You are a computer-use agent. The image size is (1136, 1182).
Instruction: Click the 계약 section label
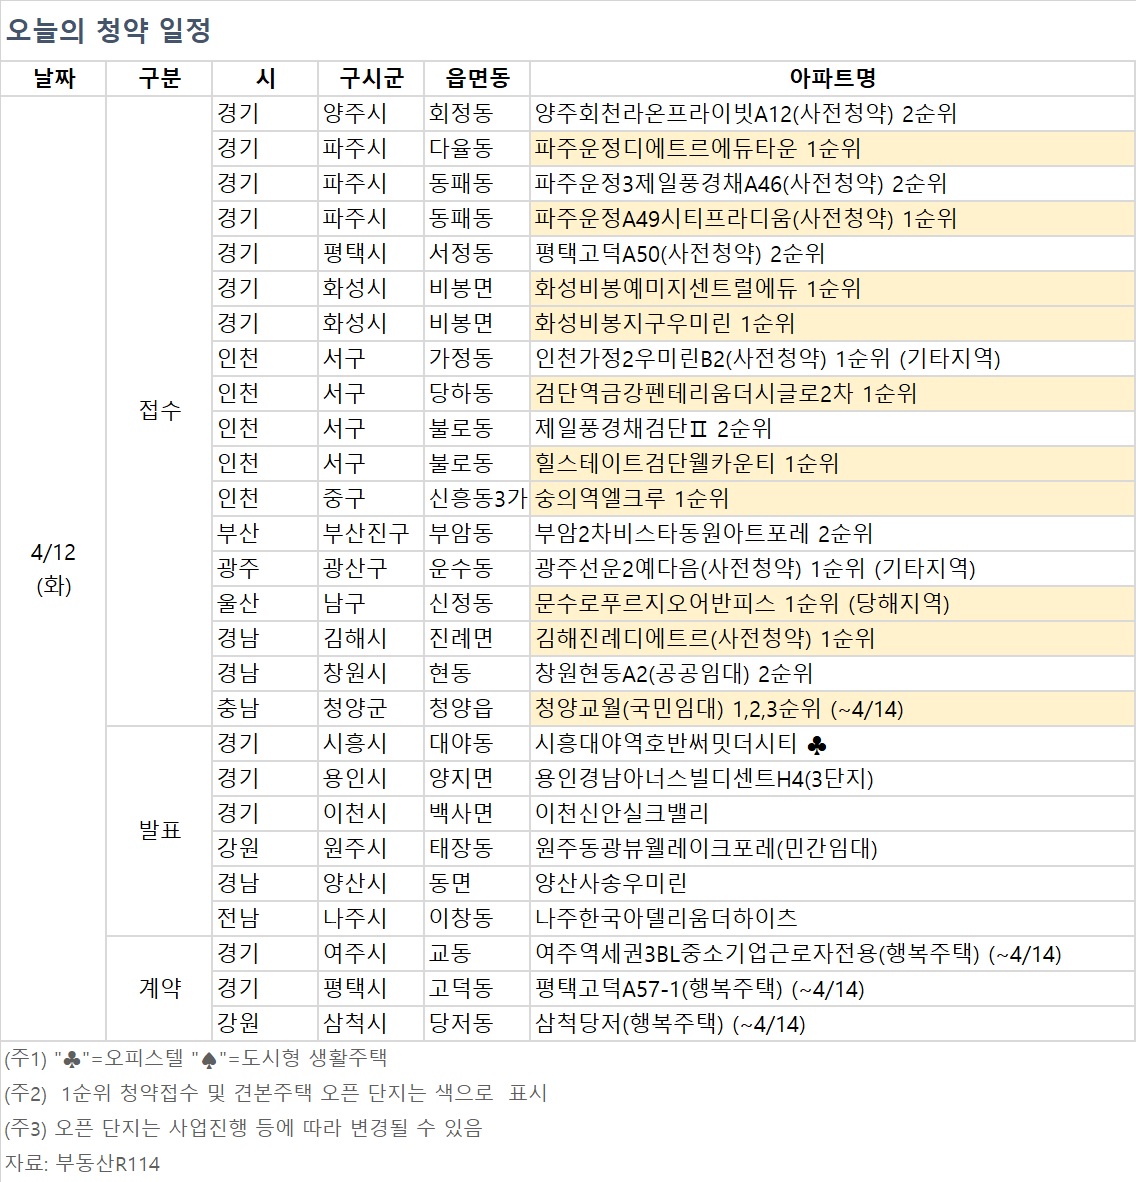point(160,988)
